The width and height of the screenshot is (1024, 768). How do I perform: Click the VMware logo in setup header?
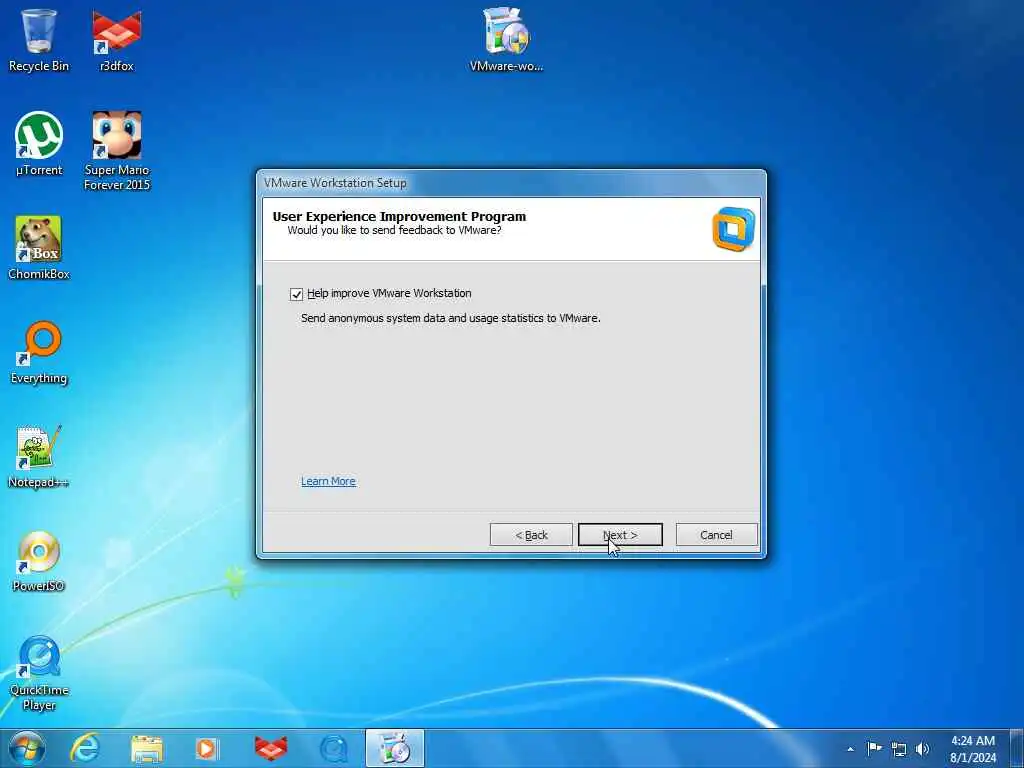point(733,229)
